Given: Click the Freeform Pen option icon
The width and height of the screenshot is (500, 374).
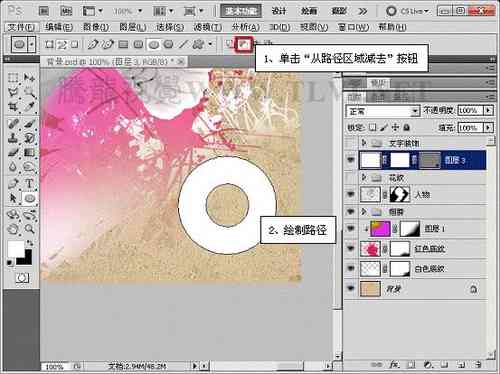Looking at the screenshot, I should pos(108,44).
